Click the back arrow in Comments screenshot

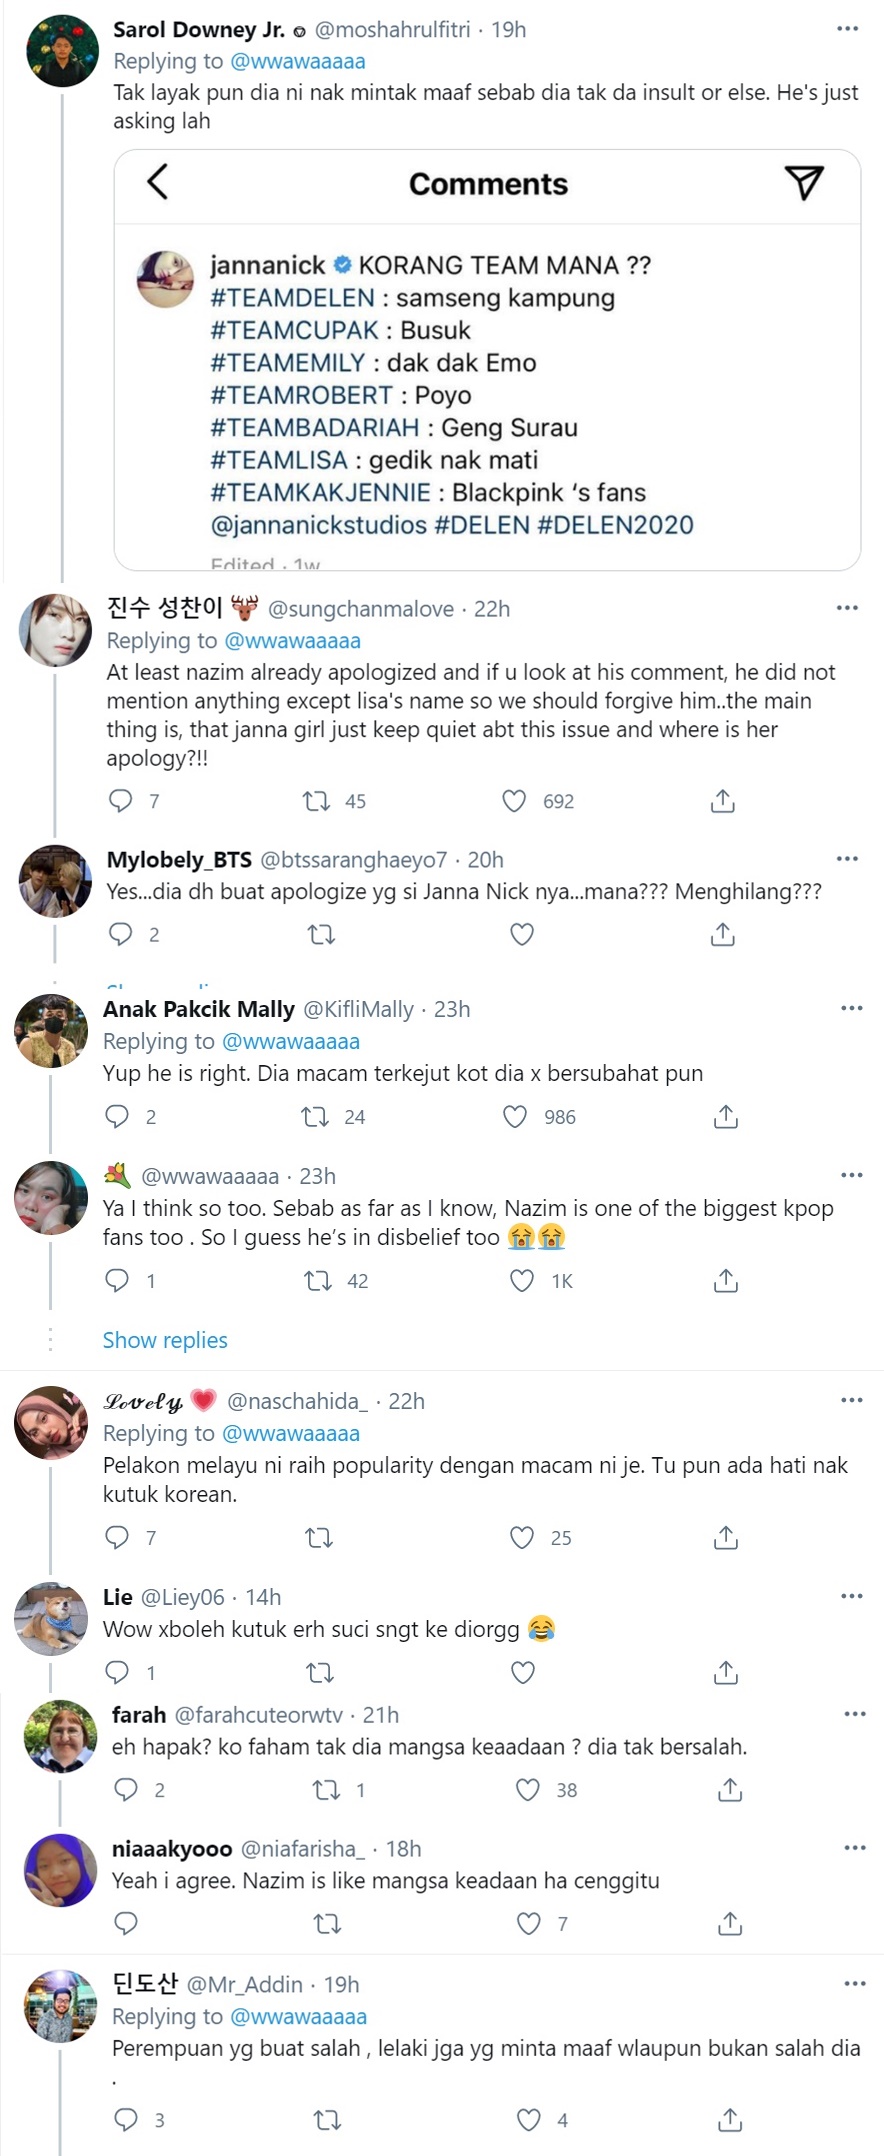pos(158,182)
